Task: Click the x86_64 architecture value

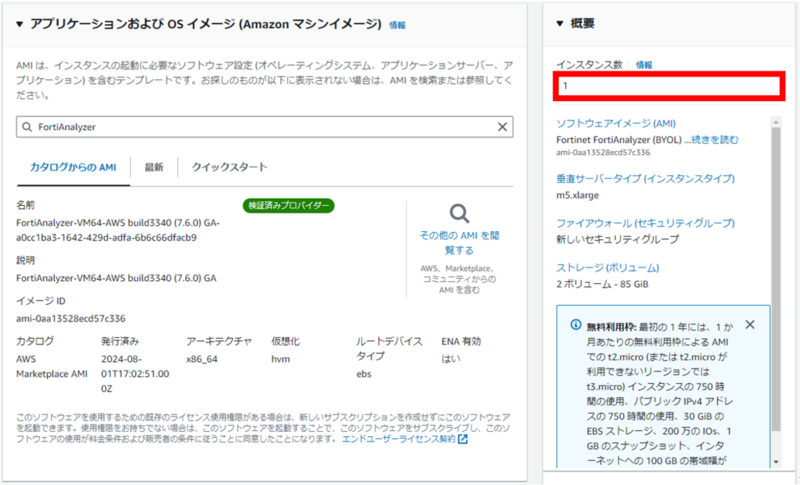Action: [x=202, y=359]
